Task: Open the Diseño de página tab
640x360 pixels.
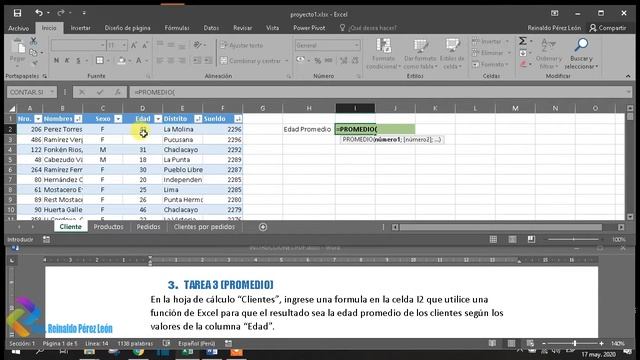Action: (x=127, y=28)
